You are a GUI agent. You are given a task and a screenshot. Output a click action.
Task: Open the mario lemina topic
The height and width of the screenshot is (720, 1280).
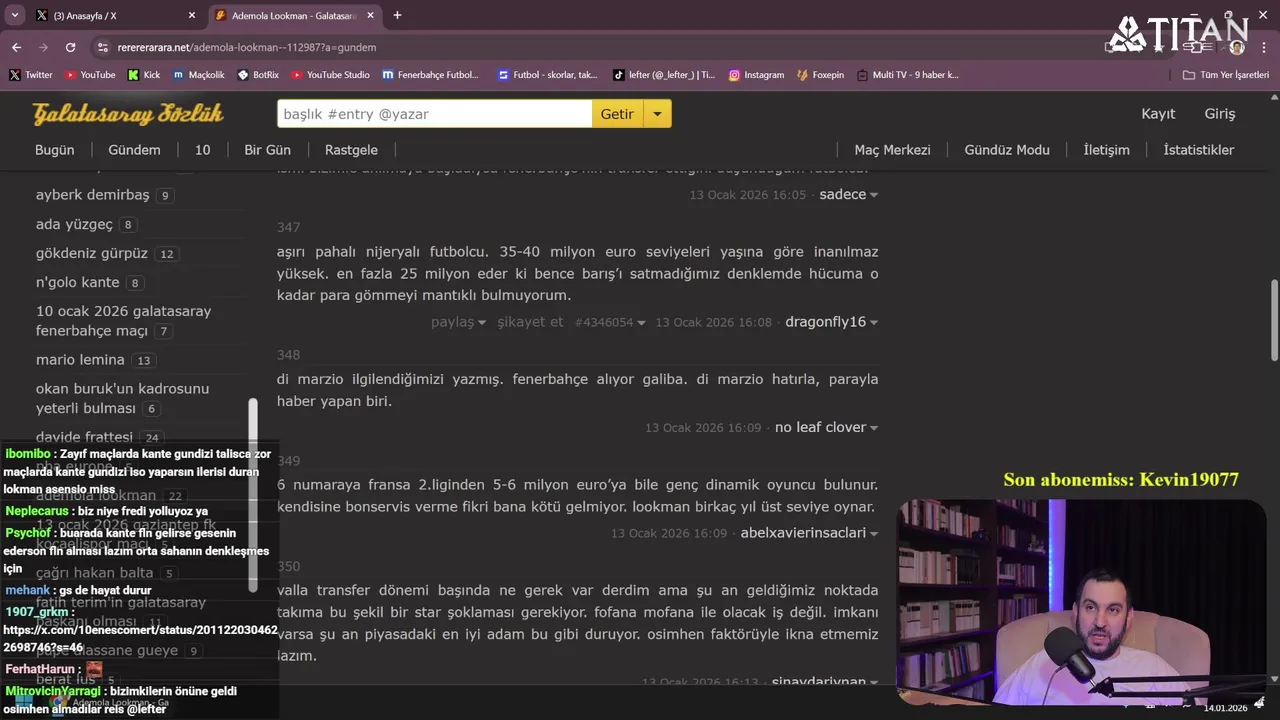tap(80, 360)
